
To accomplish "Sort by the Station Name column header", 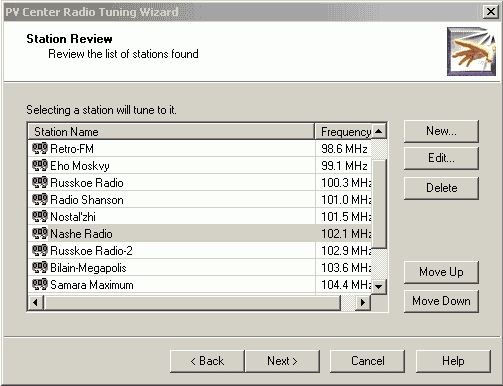I will (171, 132).
